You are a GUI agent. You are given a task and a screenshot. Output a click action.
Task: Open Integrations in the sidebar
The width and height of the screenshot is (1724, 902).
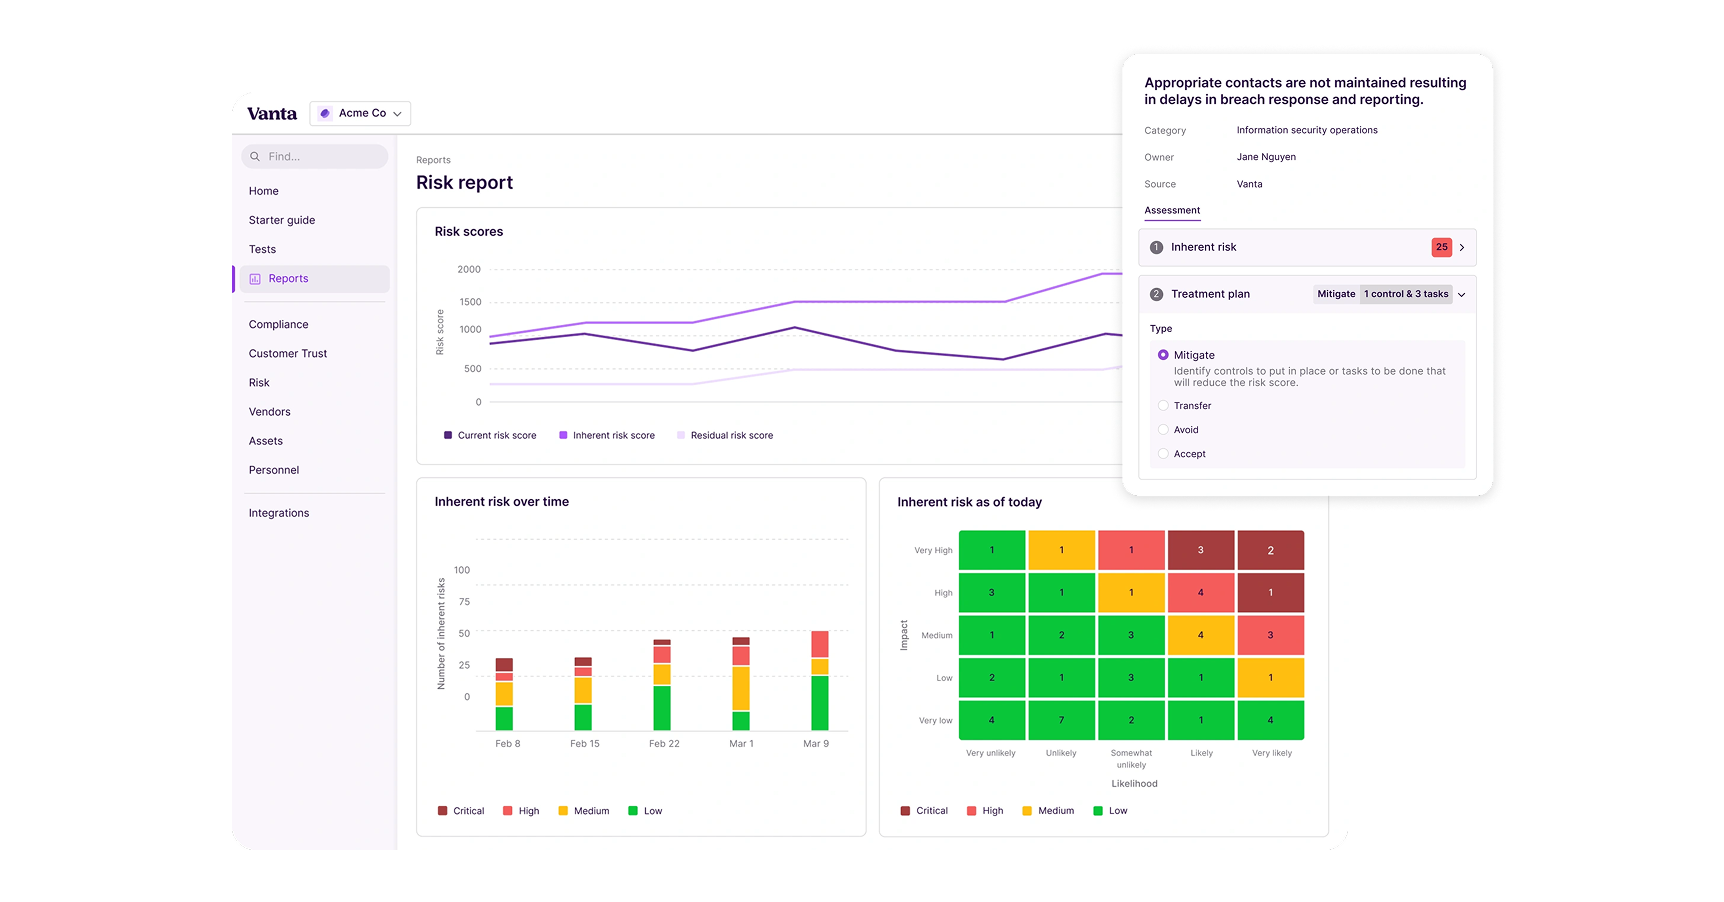pyautogui.click(x=279, y=513)
